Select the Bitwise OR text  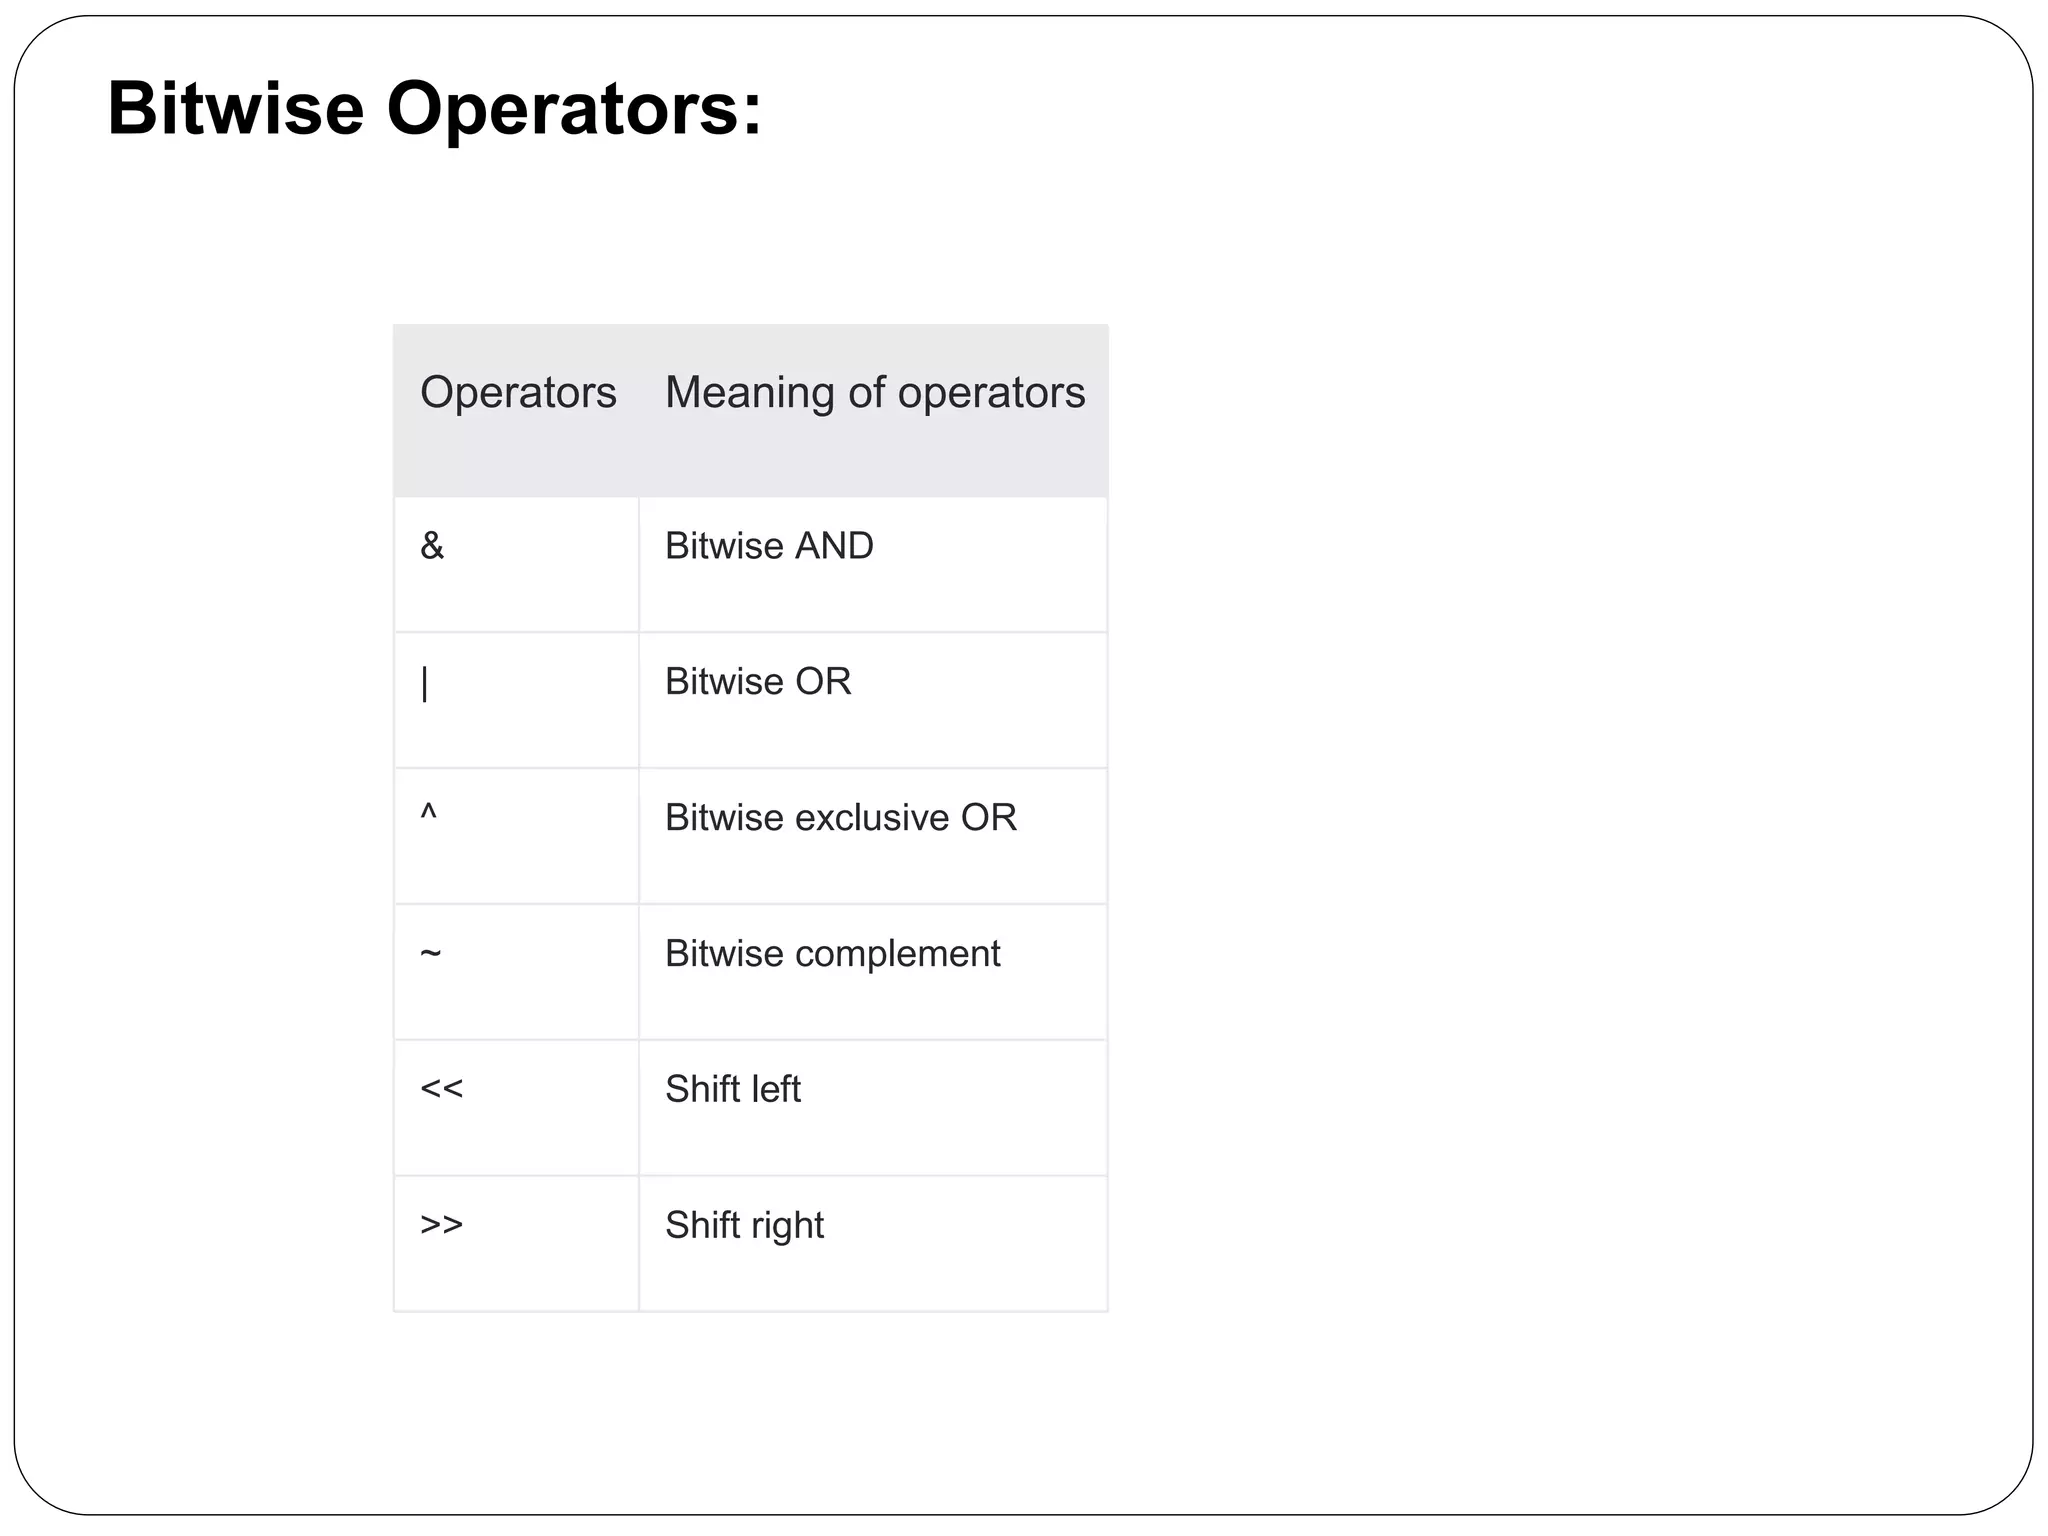click(x=758, y=682)
